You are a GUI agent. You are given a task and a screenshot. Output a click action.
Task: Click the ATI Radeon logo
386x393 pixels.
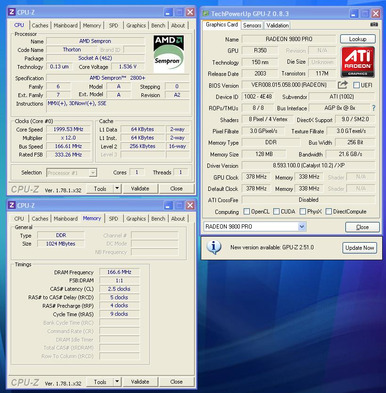pyautogui.click(x=358, y=62)
